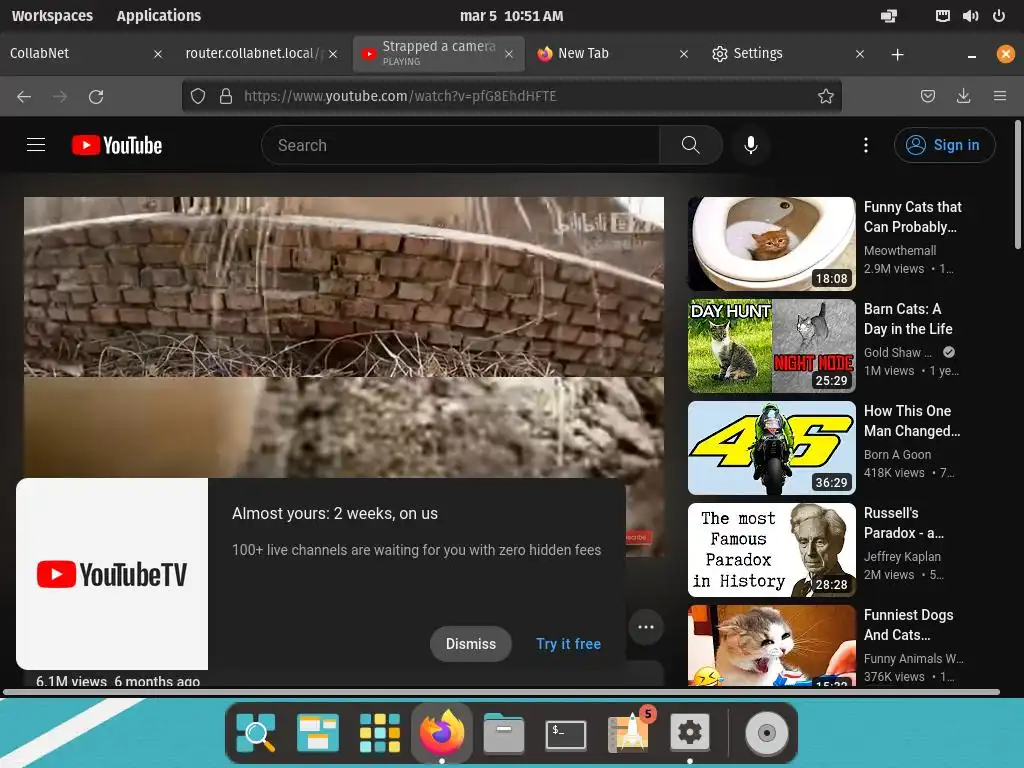Open dock workspaces windows icon

click(x=317, y=733)
